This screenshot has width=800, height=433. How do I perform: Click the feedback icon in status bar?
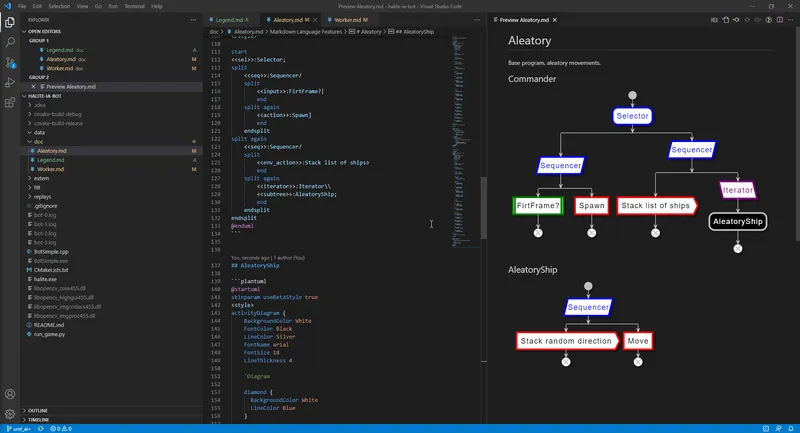tap(778, 429)
